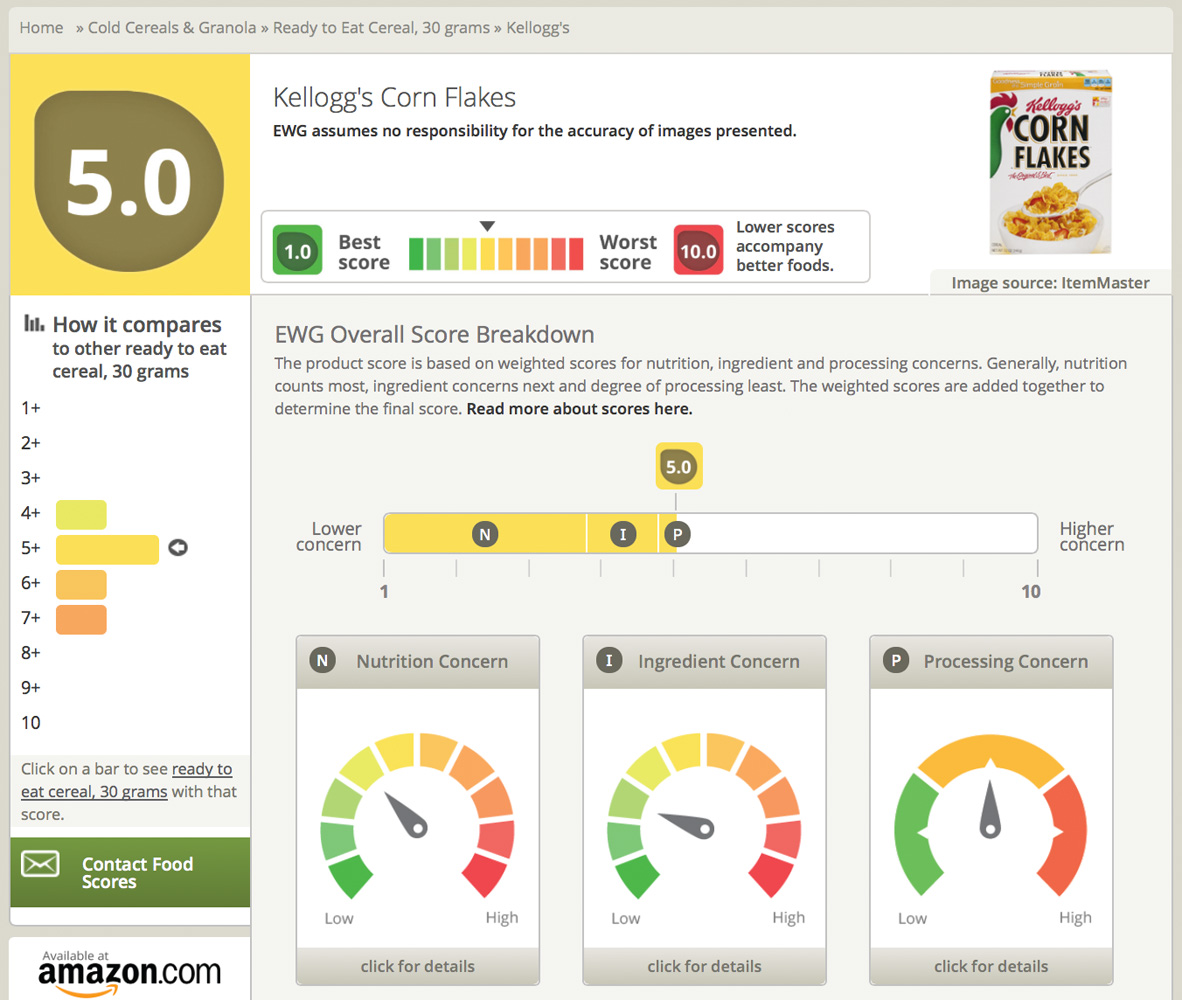
Task: Click the Image source: ItemMaster label
Action: click(x=1050, y=283)
